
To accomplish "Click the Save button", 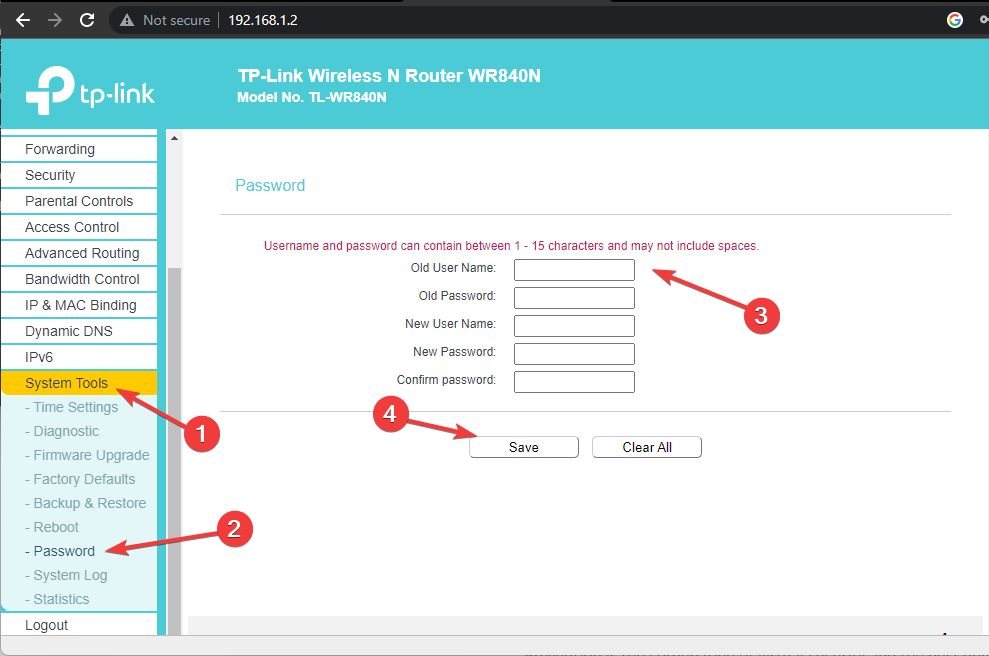I will [524, 447].
